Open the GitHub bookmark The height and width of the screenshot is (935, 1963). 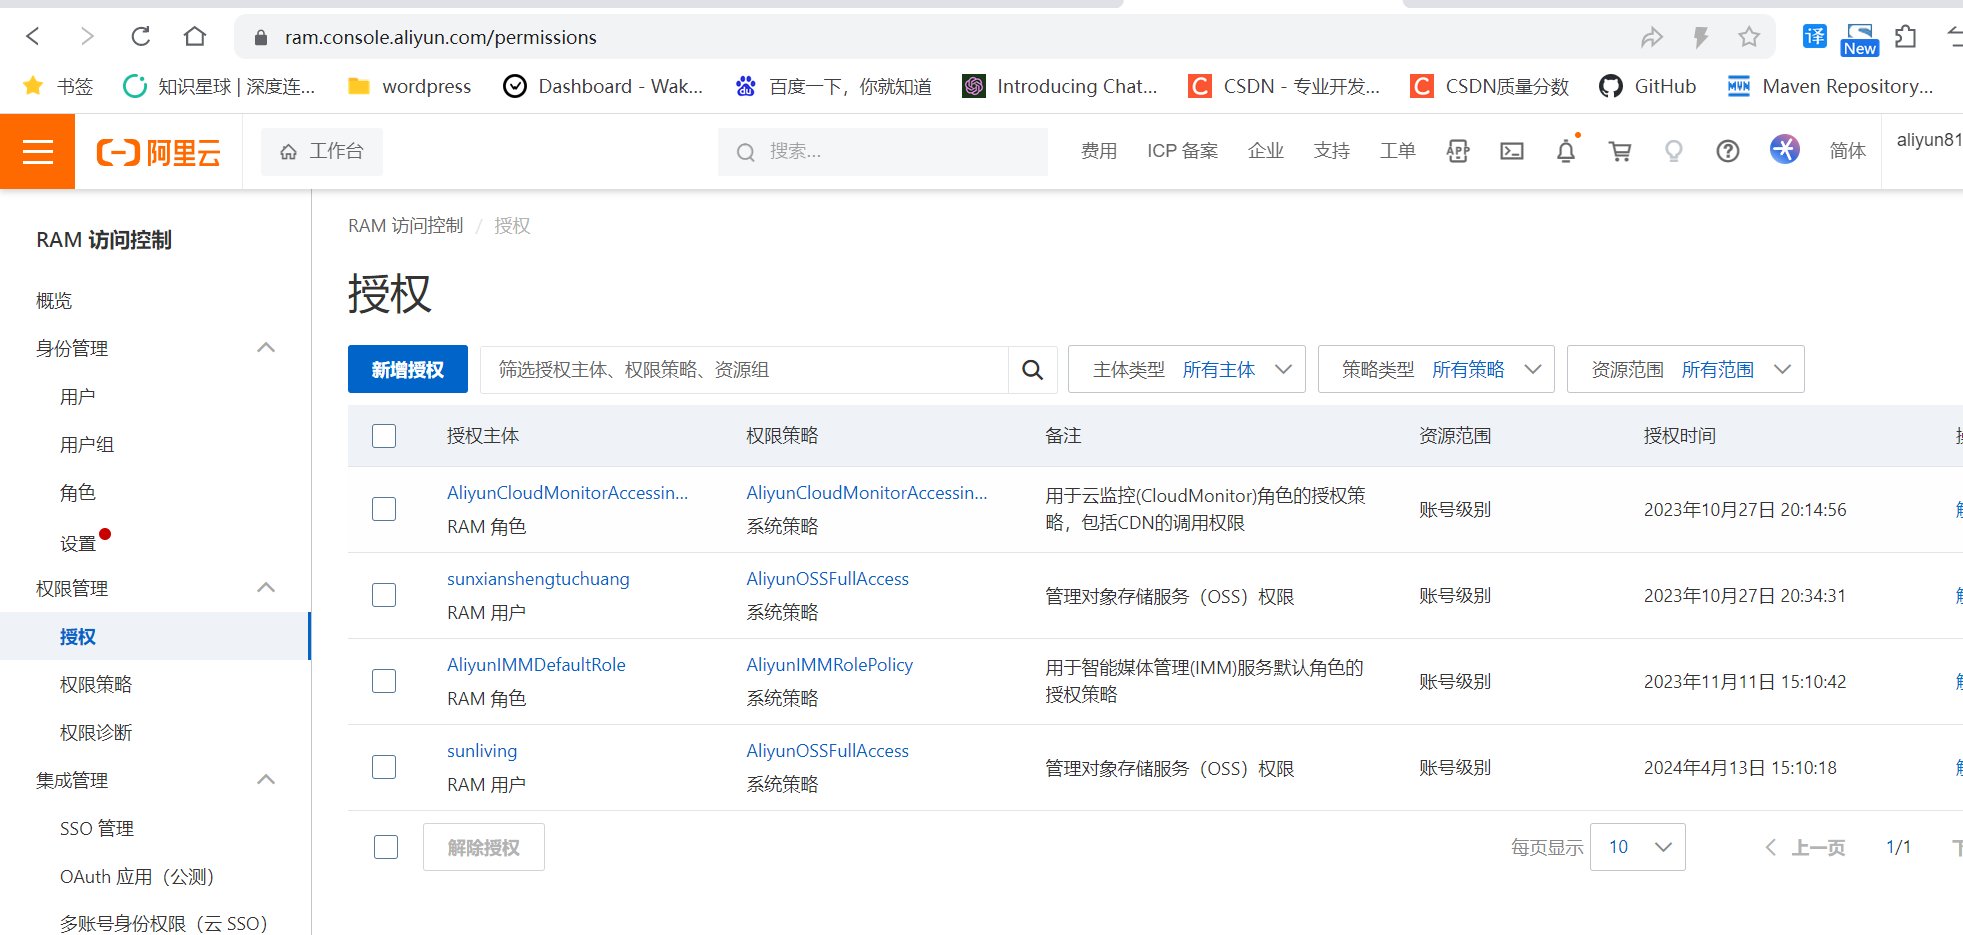(x=1648, y=87)
